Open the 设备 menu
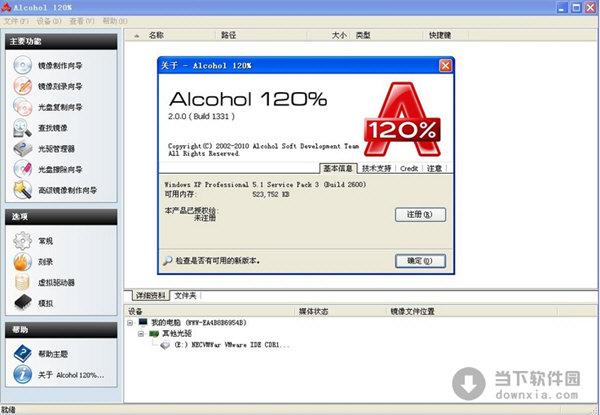Screen dimensions: 600x415 49,21
